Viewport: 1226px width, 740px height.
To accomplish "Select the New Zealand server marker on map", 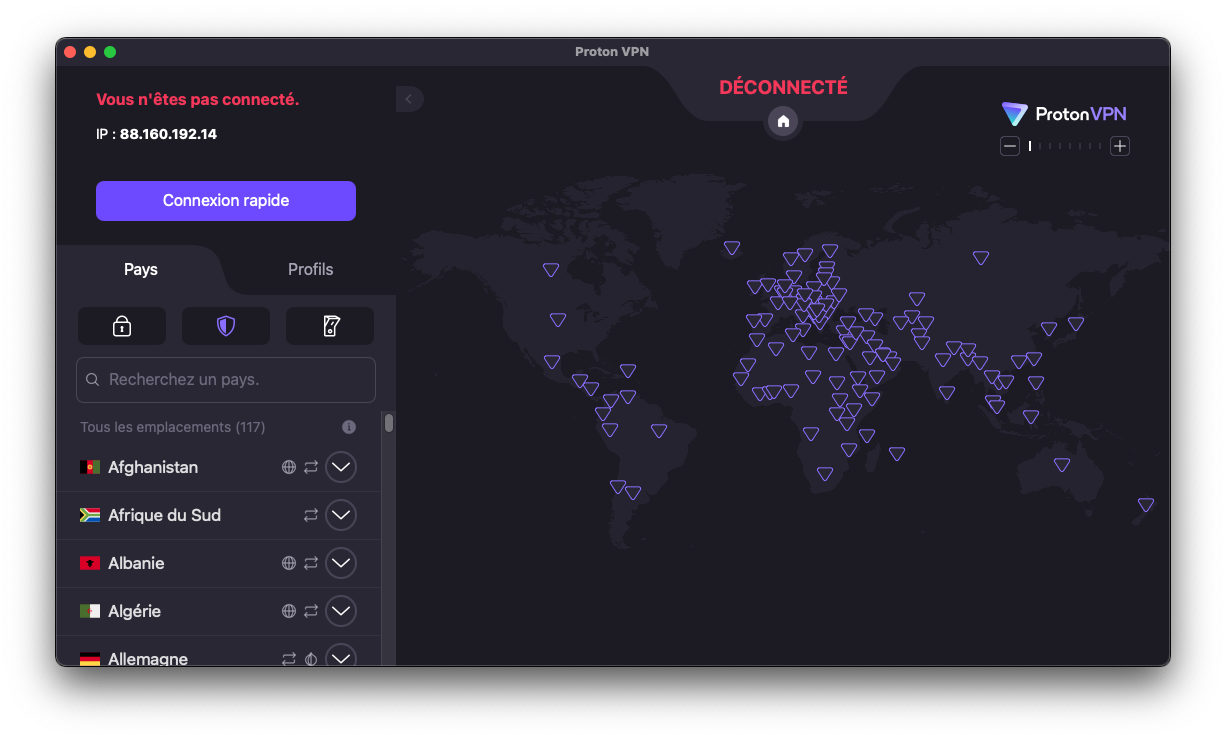I will [1146, 505].
